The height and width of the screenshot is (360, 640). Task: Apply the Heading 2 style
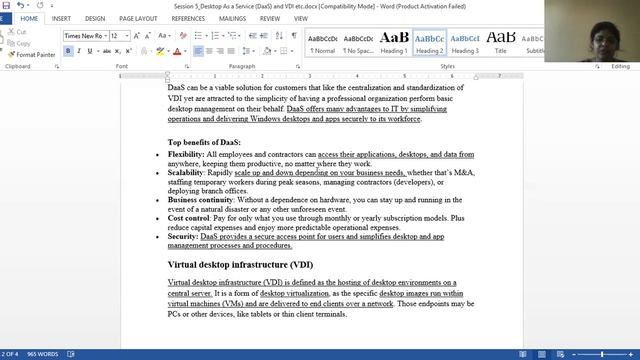tap(429, 42)
